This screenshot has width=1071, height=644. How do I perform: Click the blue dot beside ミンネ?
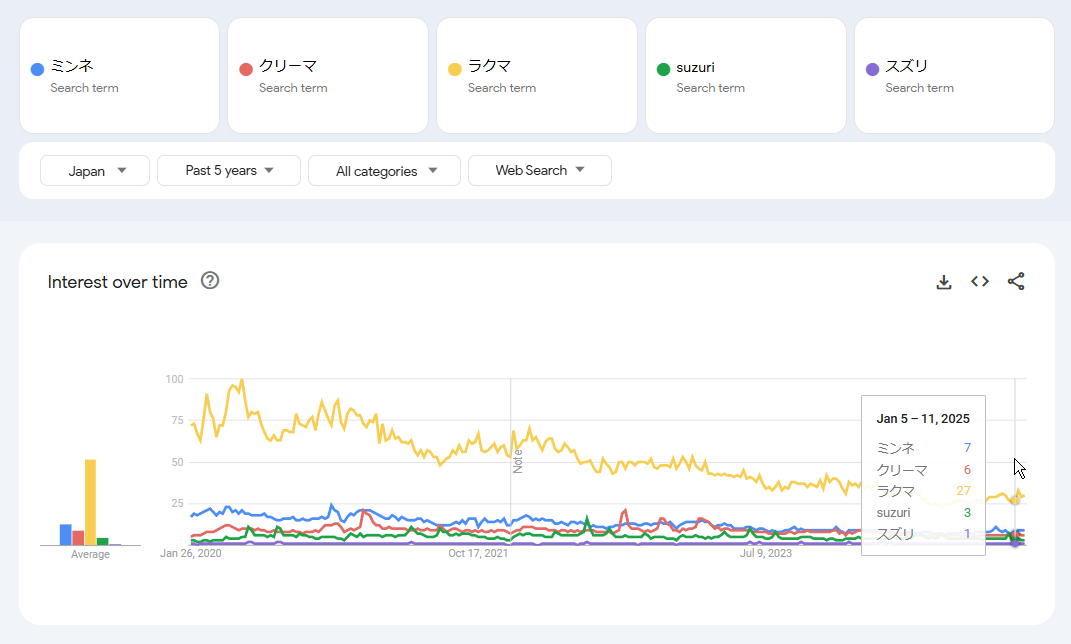[x=37, y=69]
